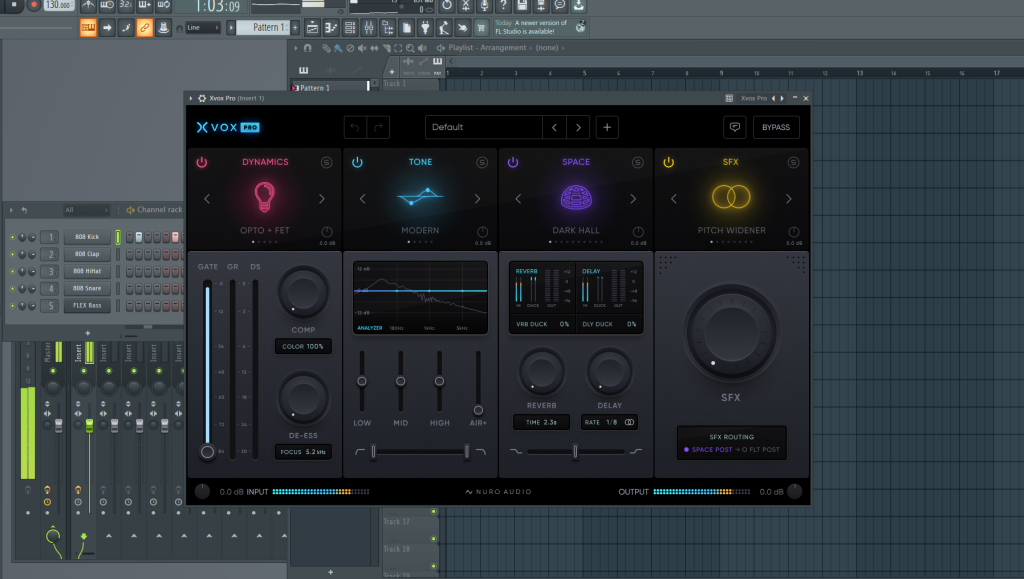The height and width of the screenshot is (579, 1024).
Task: Switch to next Tone style arrow
Action: [x=477, y=198]
